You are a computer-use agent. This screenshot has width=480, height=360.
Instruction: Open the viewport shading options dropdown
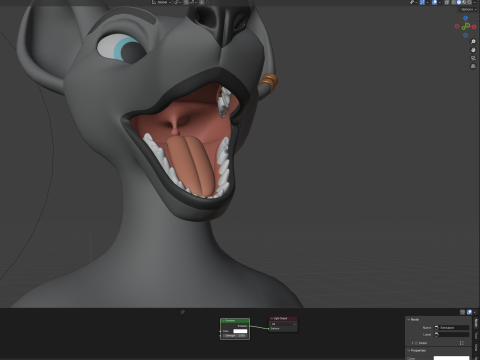click(475, 2)
